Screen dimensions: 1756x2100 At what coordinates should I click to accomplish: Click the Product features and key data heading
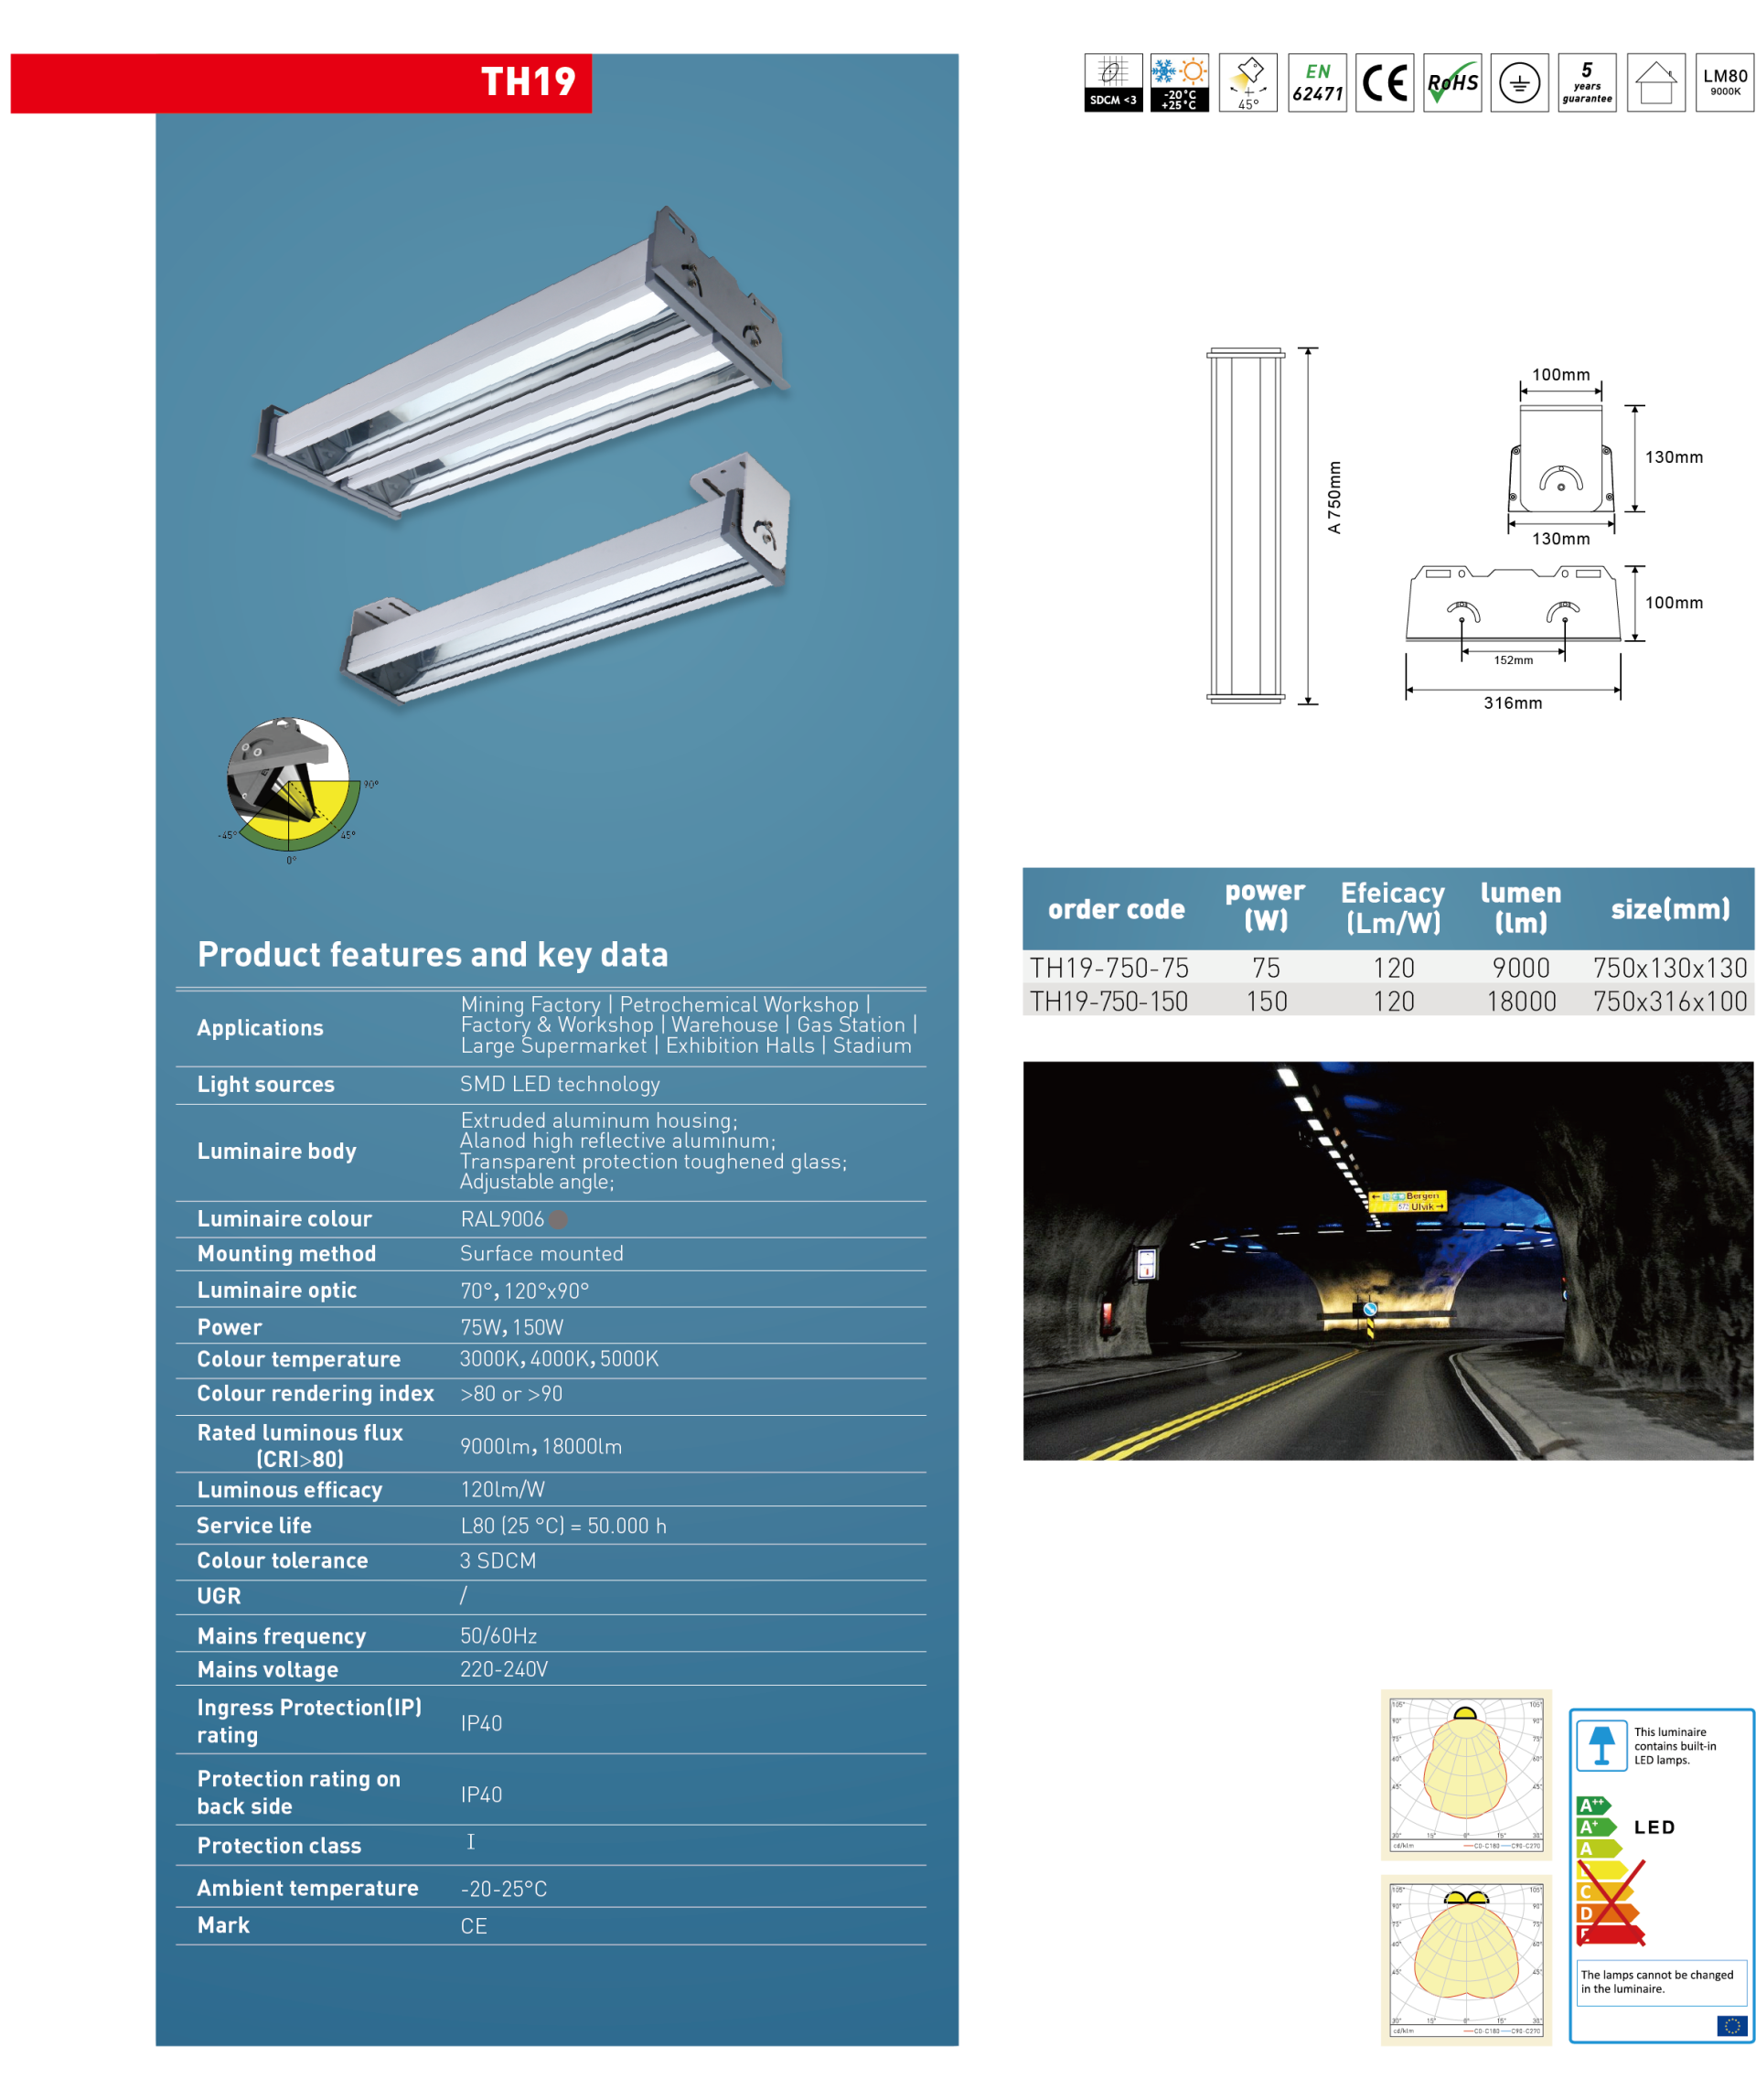(432, 954)
